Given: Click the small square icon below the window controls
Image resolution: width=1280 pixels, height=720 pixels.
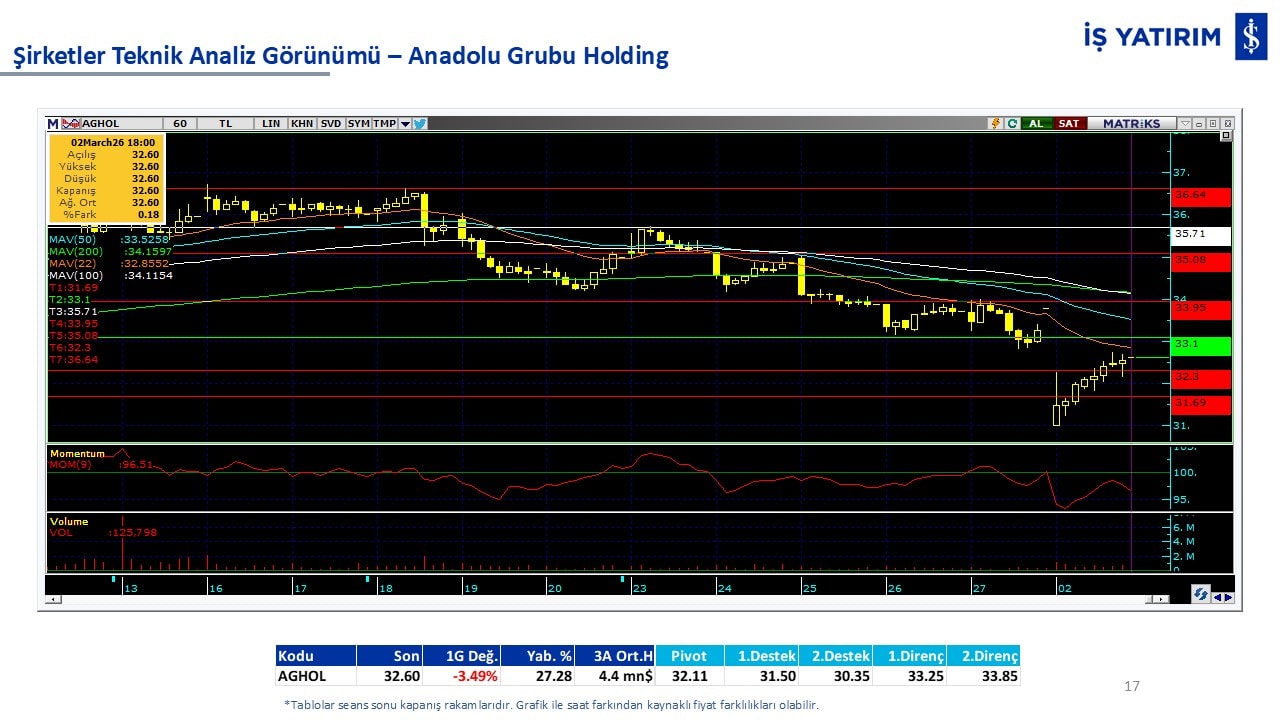Looking at the screenshot, I should pos(1226,137).
